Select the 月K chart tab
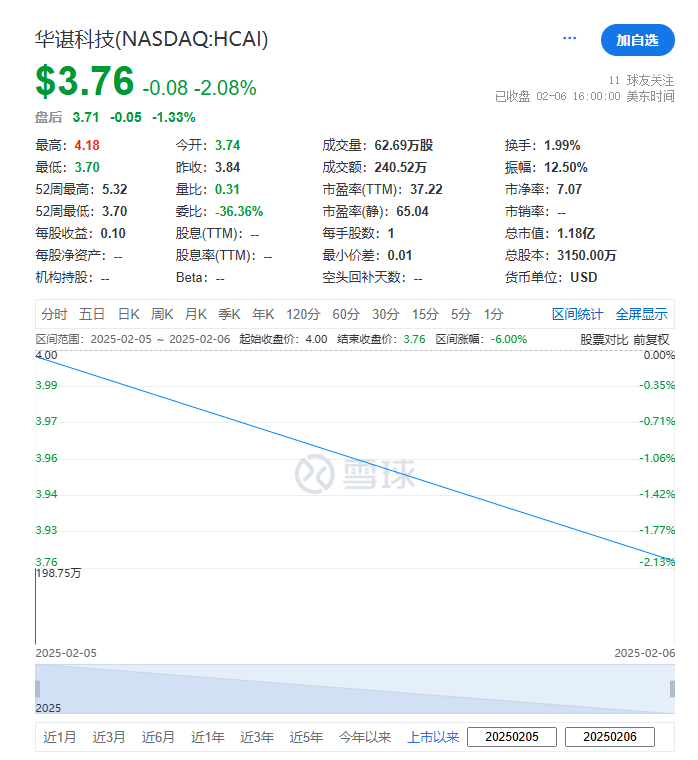The image size is (698, 760). pyautogui.click(x=196, y=315)
